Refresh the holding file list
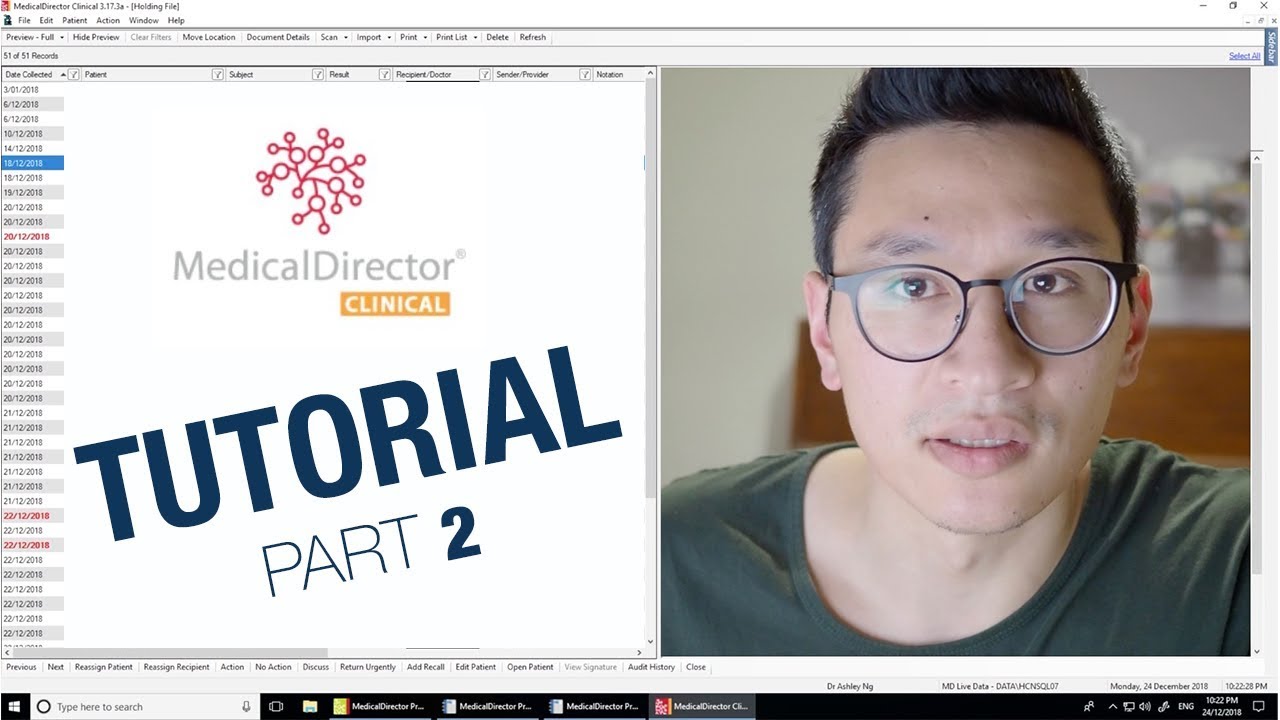Viewport: 1280px width, 720px height. (x=533, y=37)
